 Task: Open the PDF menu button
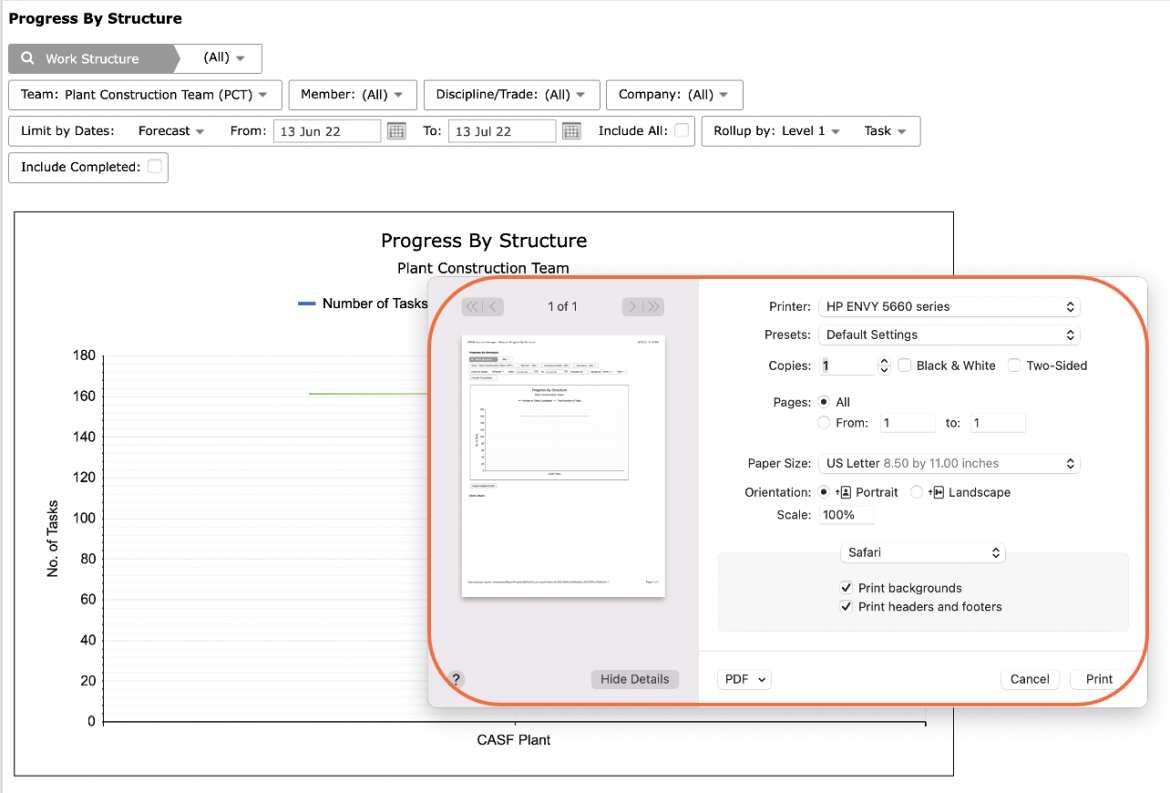click(x=745, y=679)
